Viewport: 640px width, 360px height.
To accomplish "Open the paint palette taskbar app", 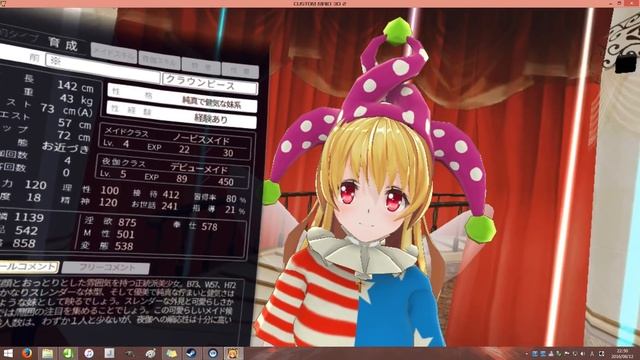I will 151,353.
